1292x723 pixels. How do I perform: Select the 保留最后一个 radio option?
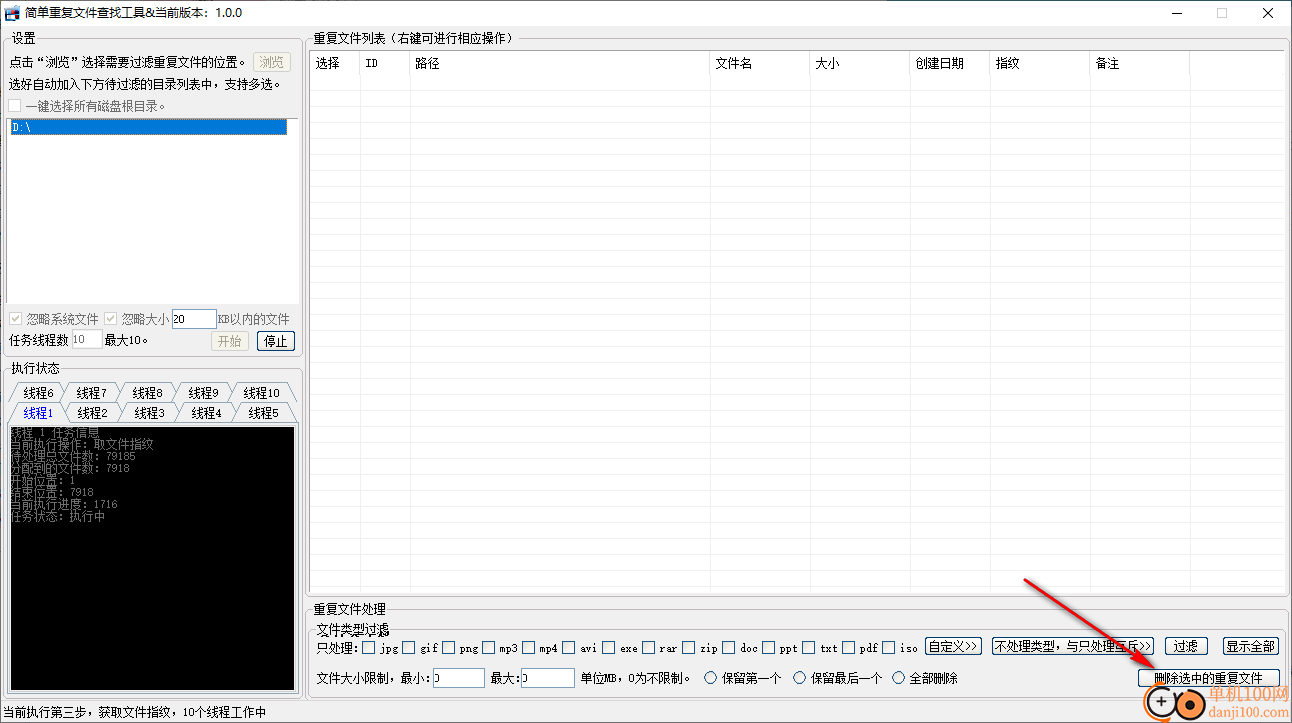coord(838,678)
